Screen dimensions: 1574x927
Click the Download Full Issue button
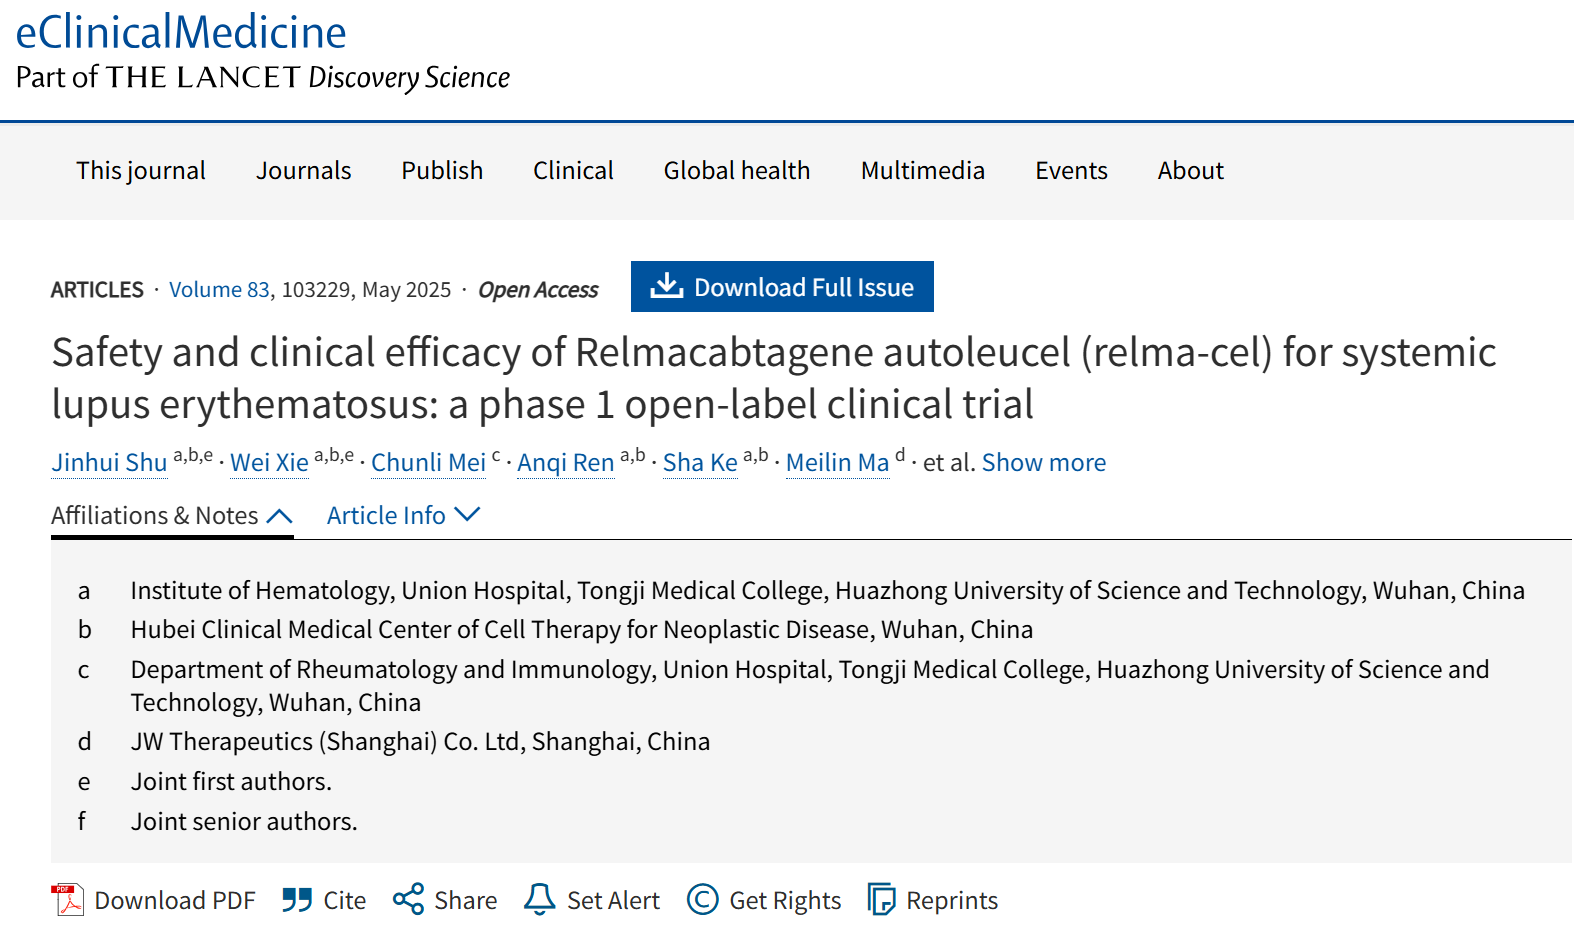click(782, 287)
